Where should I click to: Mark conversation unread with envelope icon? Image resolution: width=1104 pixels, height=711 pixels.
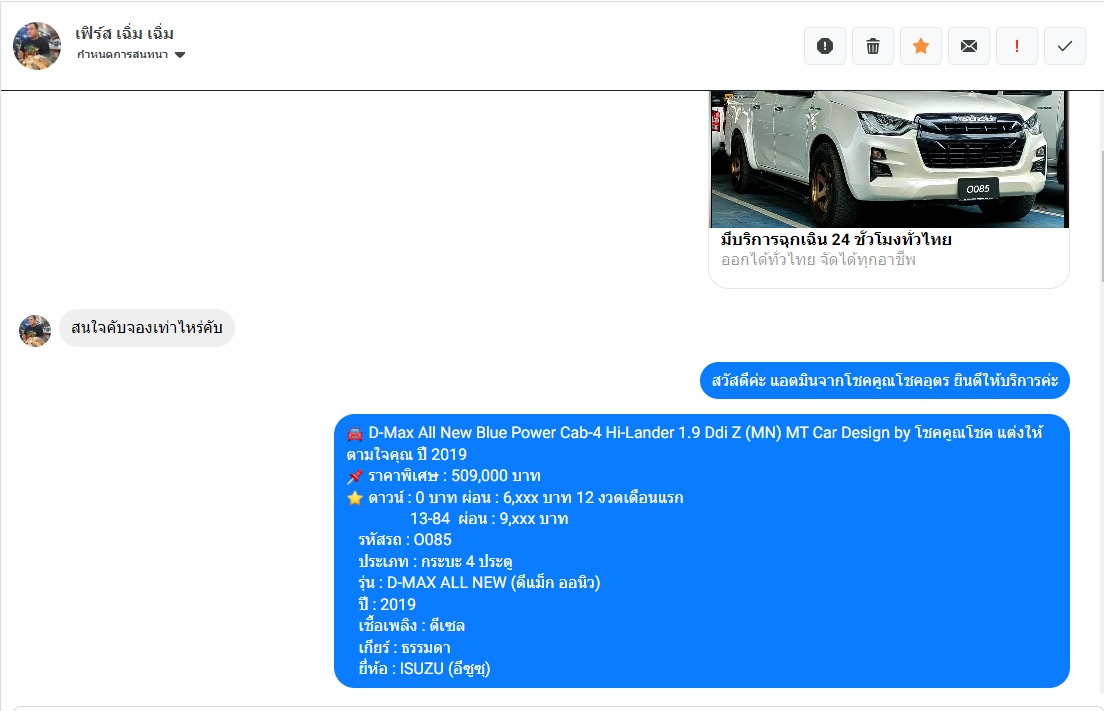point(969,46)
